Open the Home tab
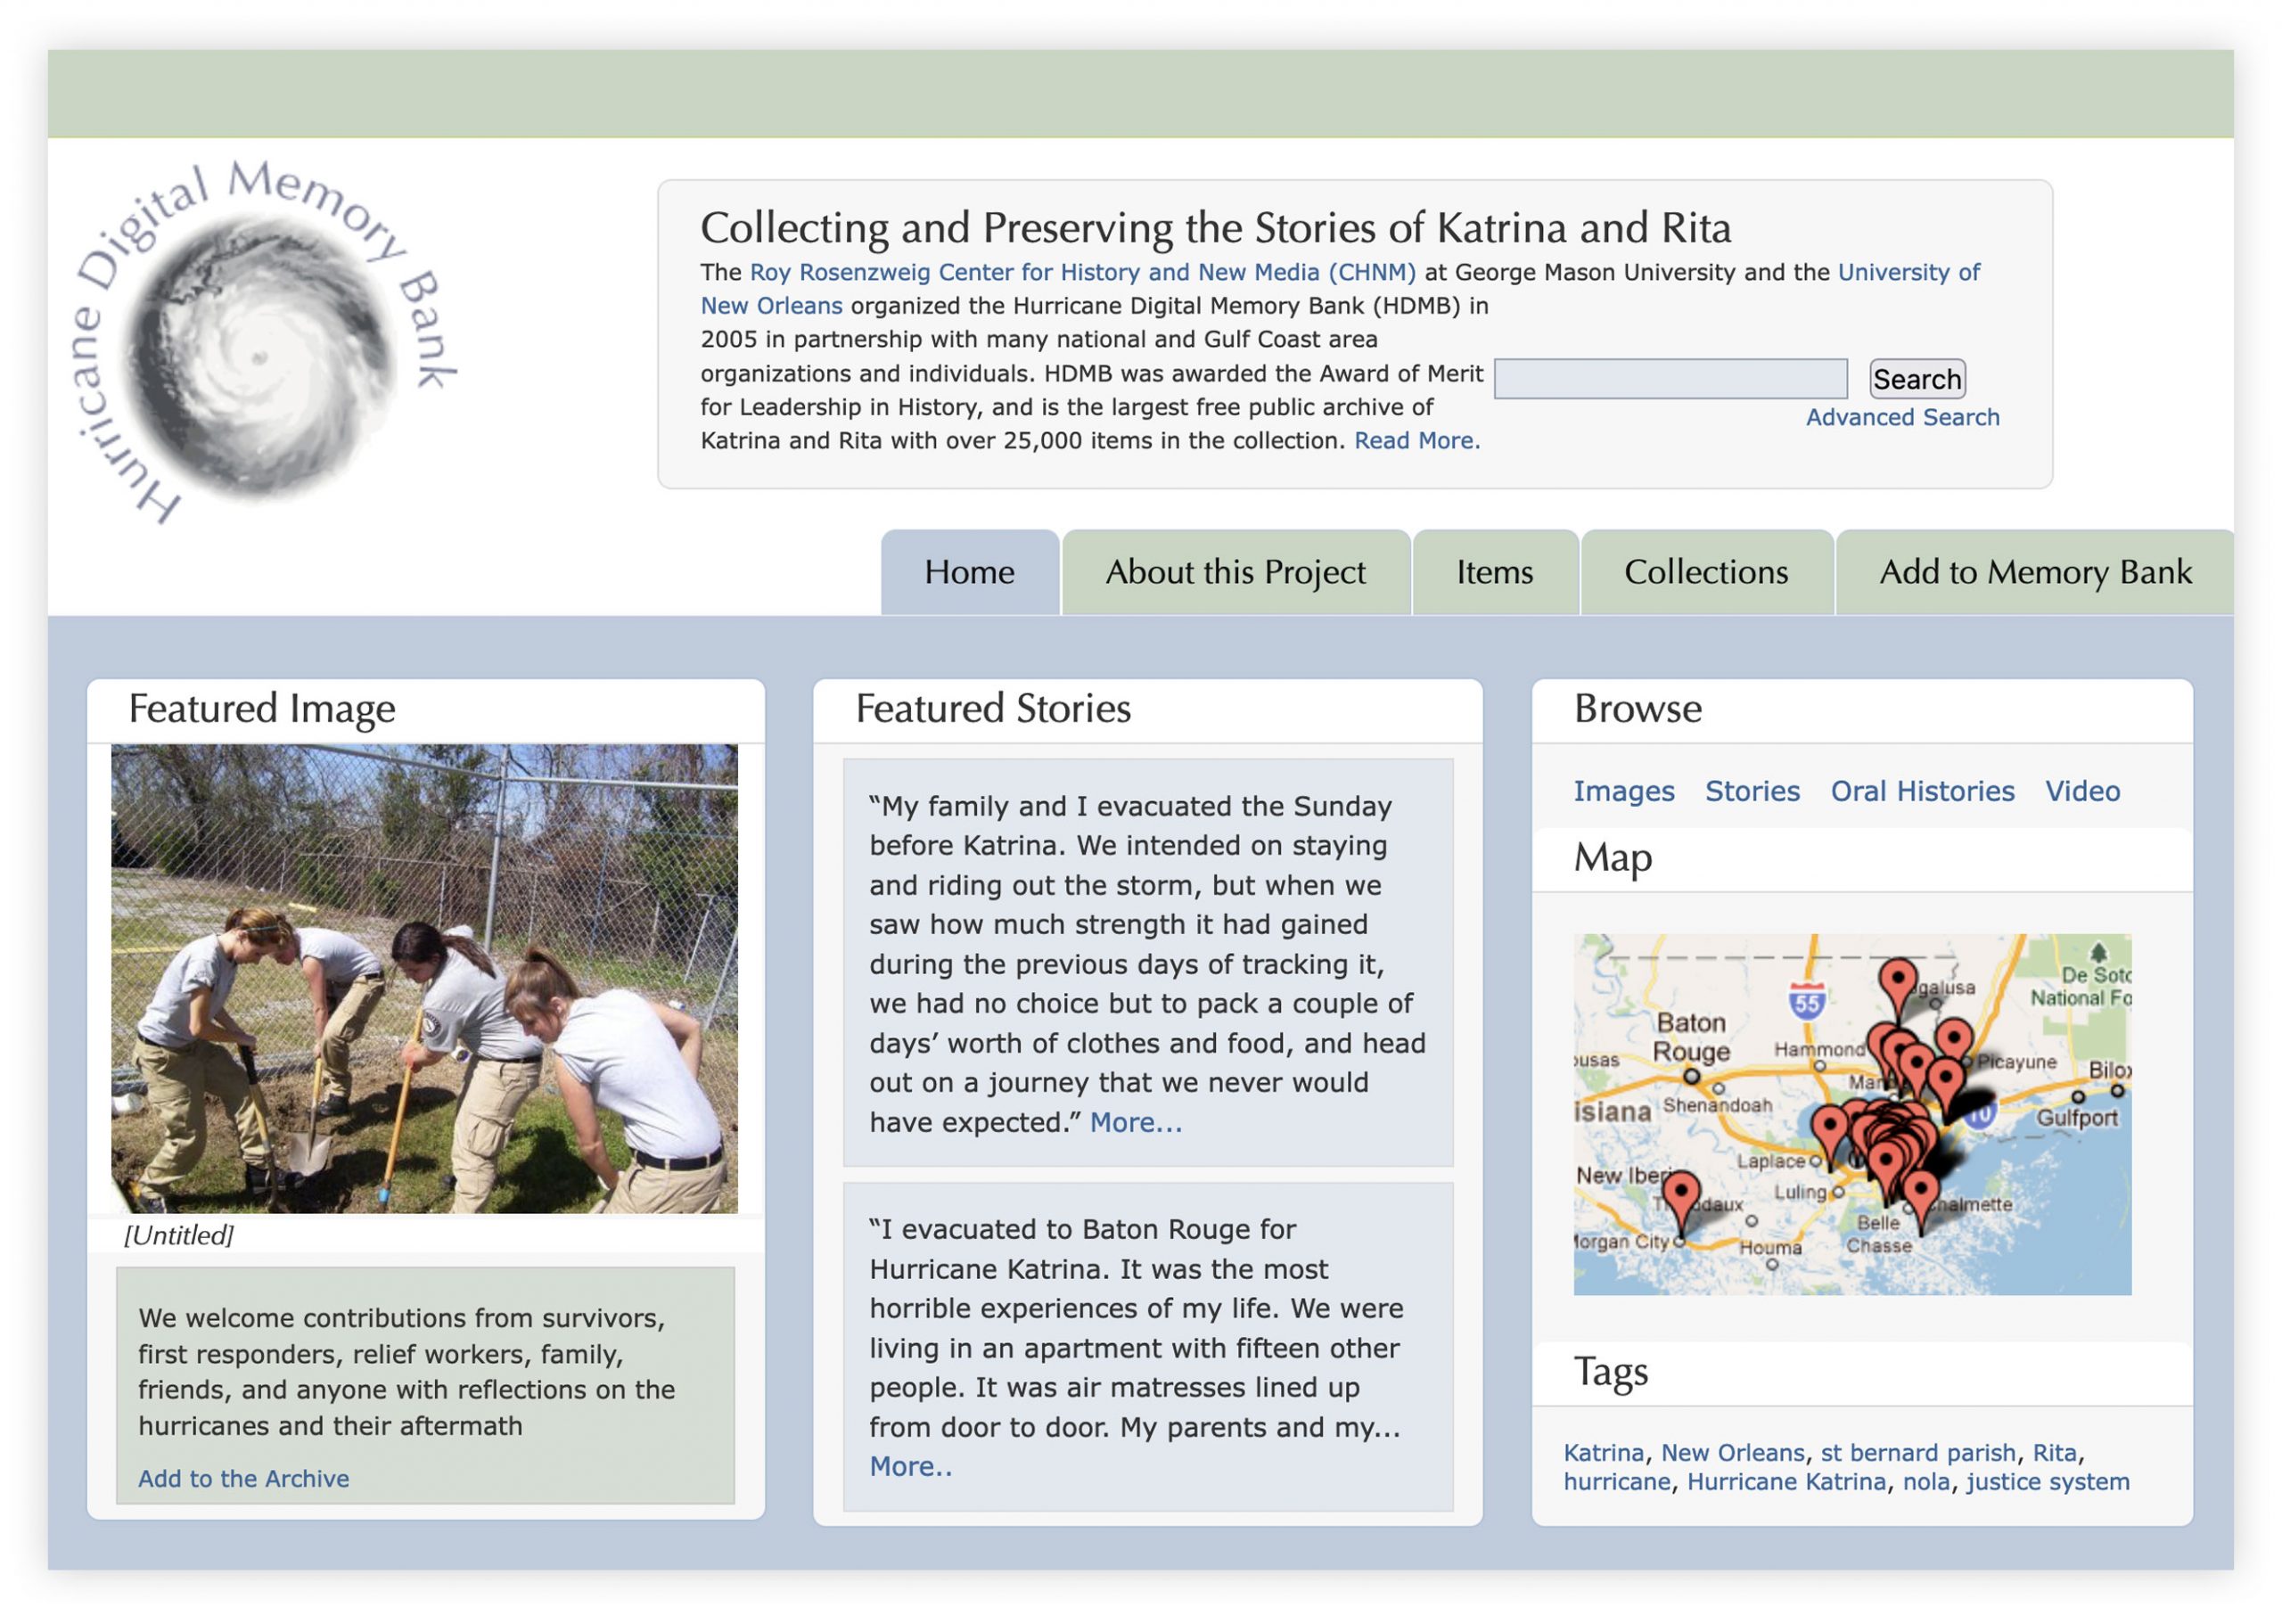Image resolution: width=2282 pixels, height=1624 pixels. tap(969, 572)
